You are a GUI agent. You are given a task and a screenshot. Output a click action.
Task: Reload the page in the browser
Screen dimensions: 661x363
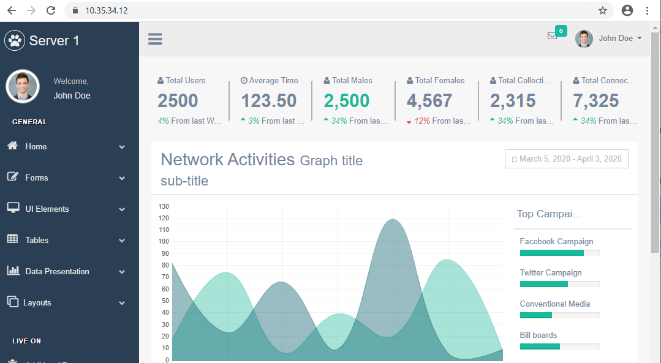point(51,11)
